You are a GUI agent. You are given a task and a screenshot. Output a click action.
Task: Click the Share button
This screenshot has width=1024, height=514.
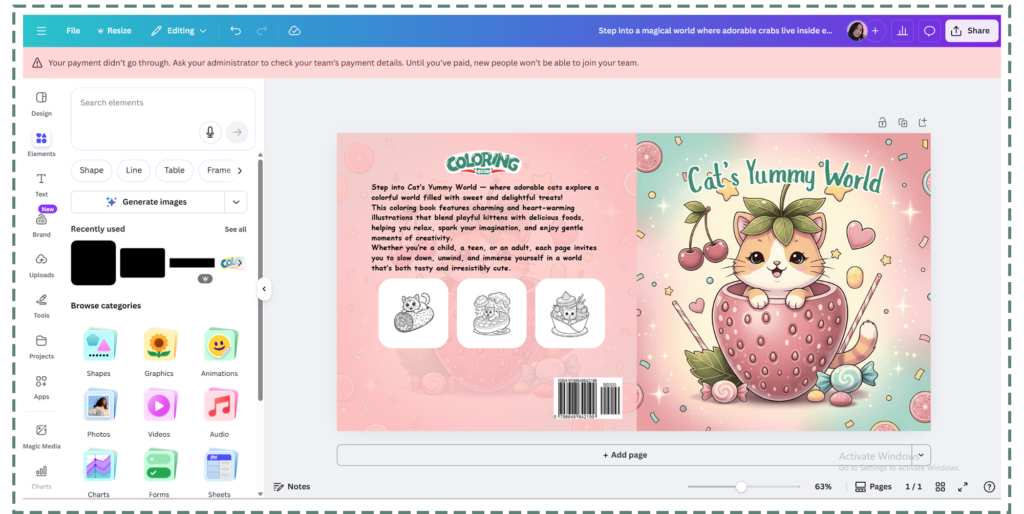[970, 31]
